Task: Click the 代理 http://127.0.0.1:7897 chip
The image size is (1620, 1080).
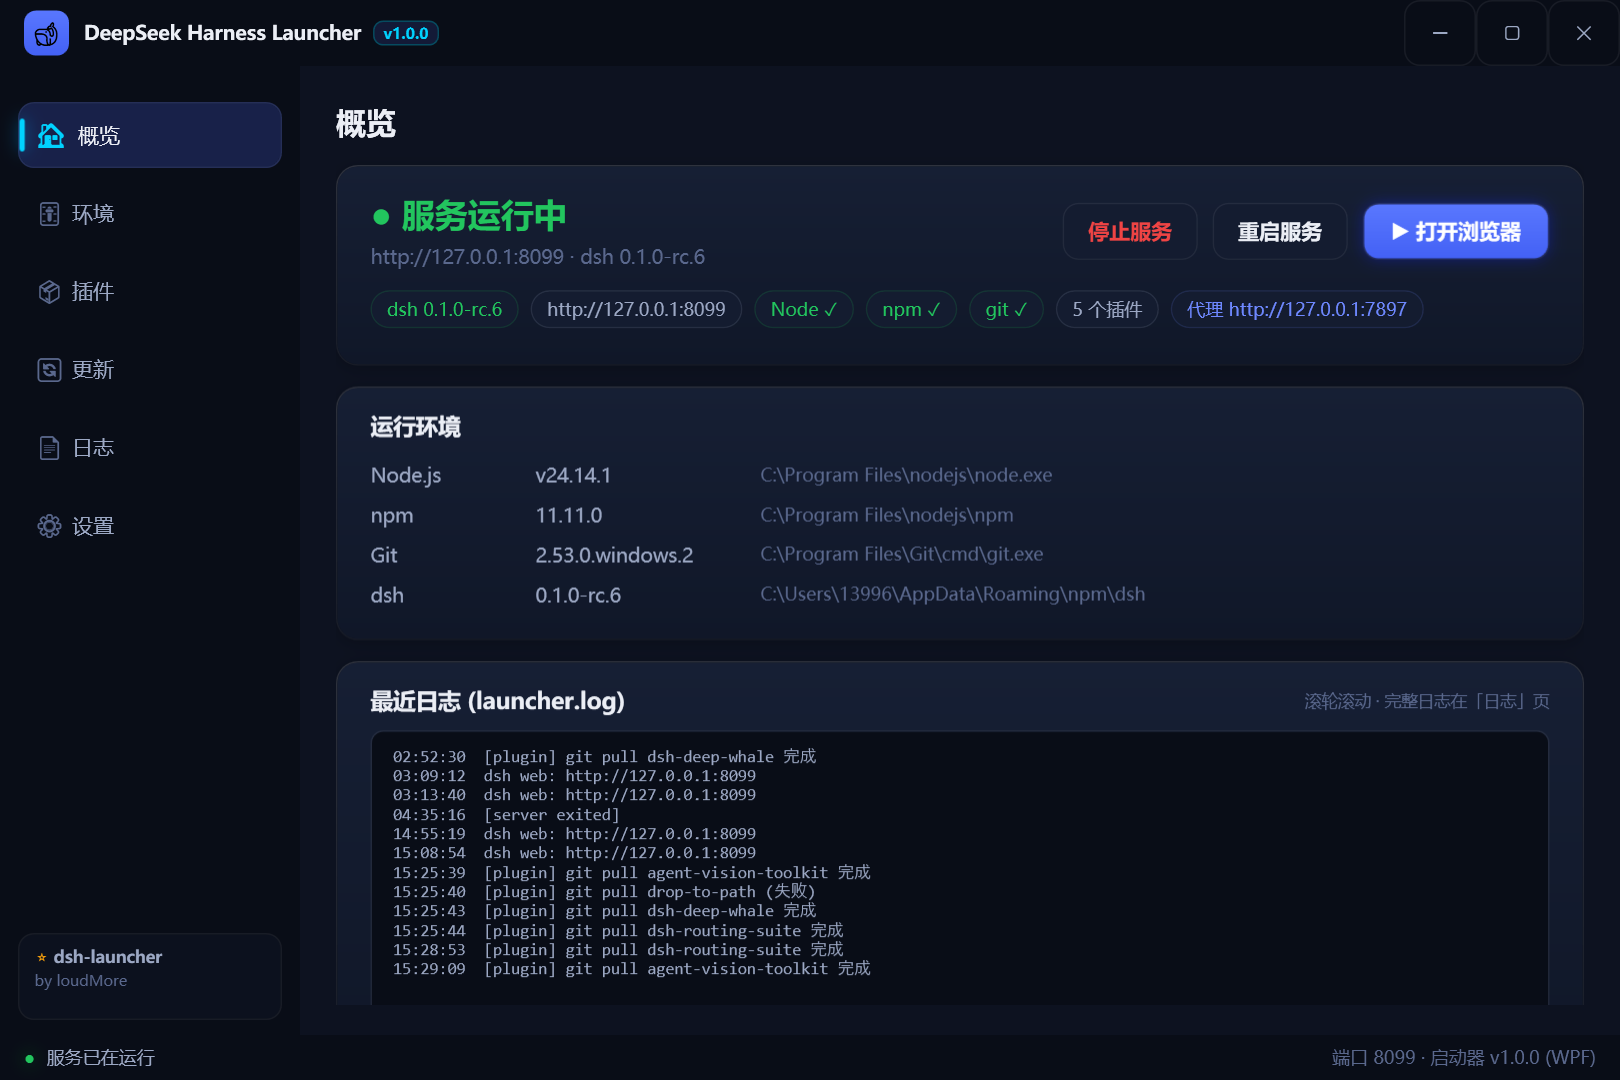Action: [x=1297, y=309]
